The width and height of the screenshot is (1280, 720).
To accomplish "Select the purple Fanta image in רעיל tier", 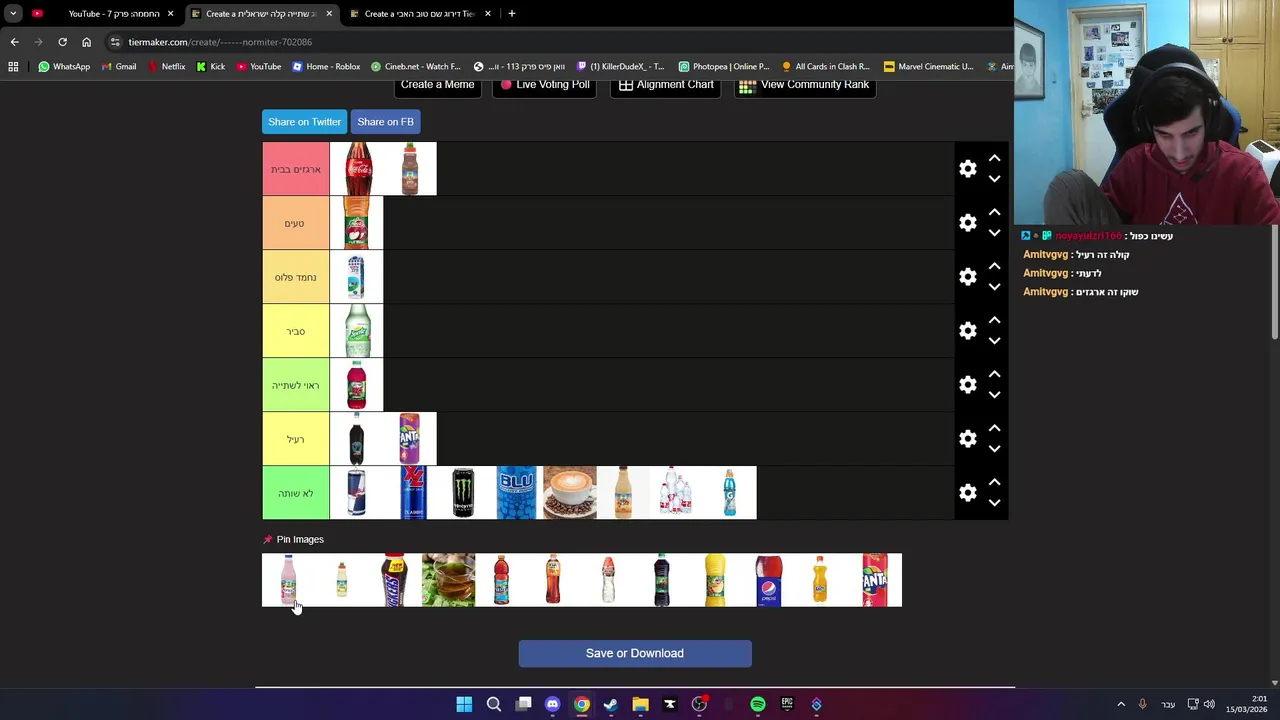I will click(410, 439).
